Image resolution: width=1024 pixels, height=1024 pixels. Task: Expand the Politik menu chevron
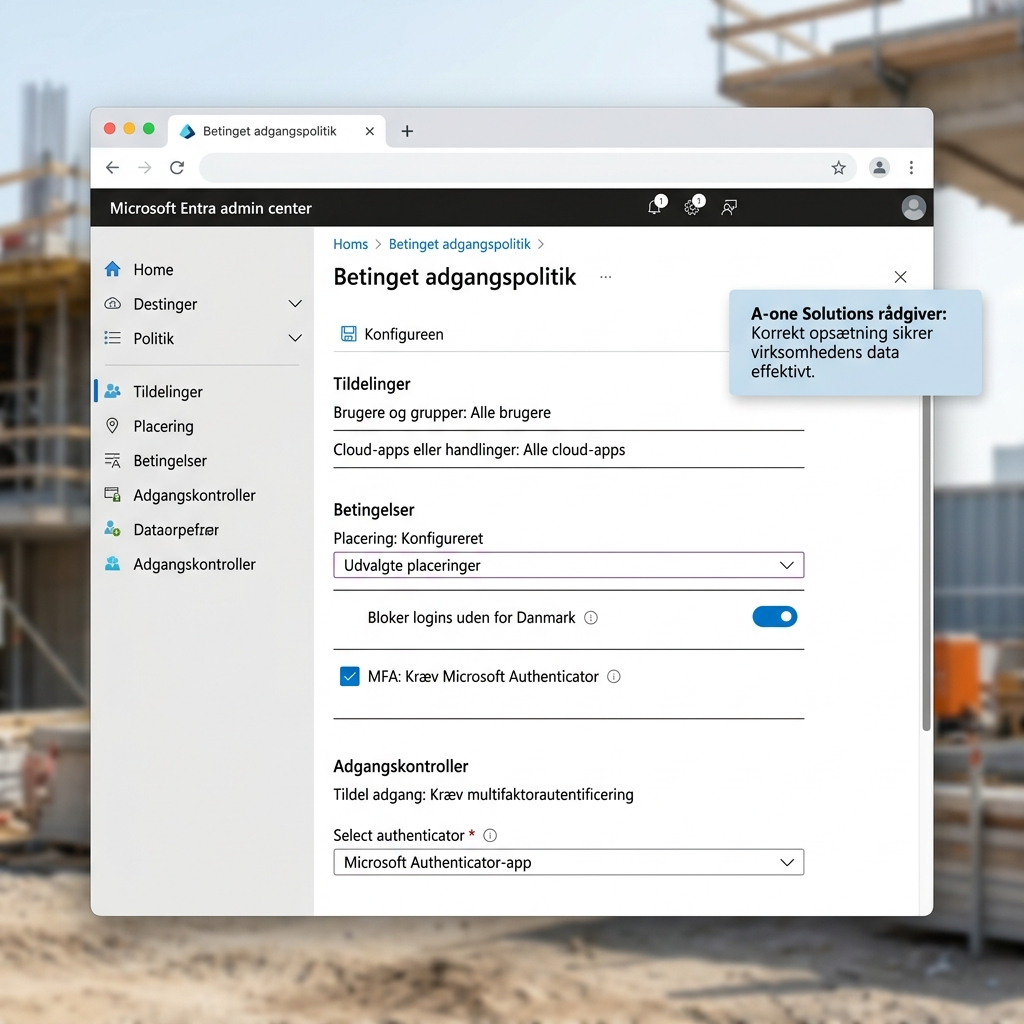(x=295, y=338)
